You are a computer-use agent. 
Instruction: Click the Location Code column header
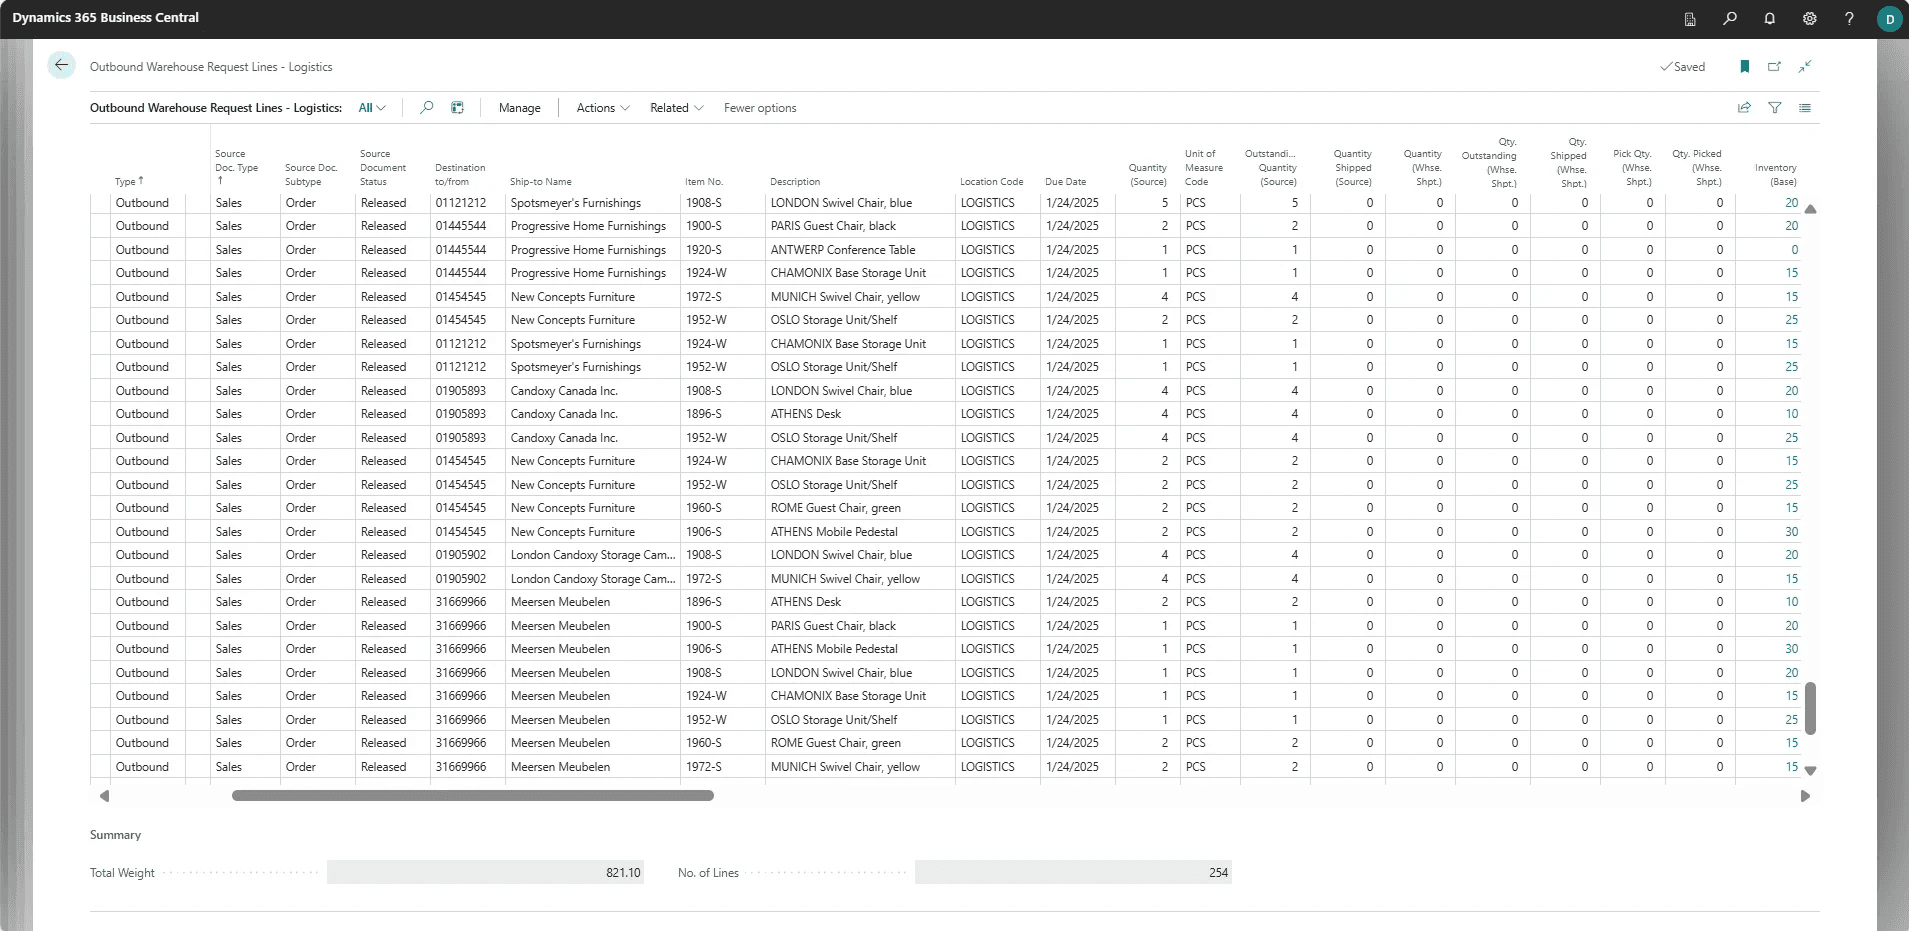(x=992, y=182)
